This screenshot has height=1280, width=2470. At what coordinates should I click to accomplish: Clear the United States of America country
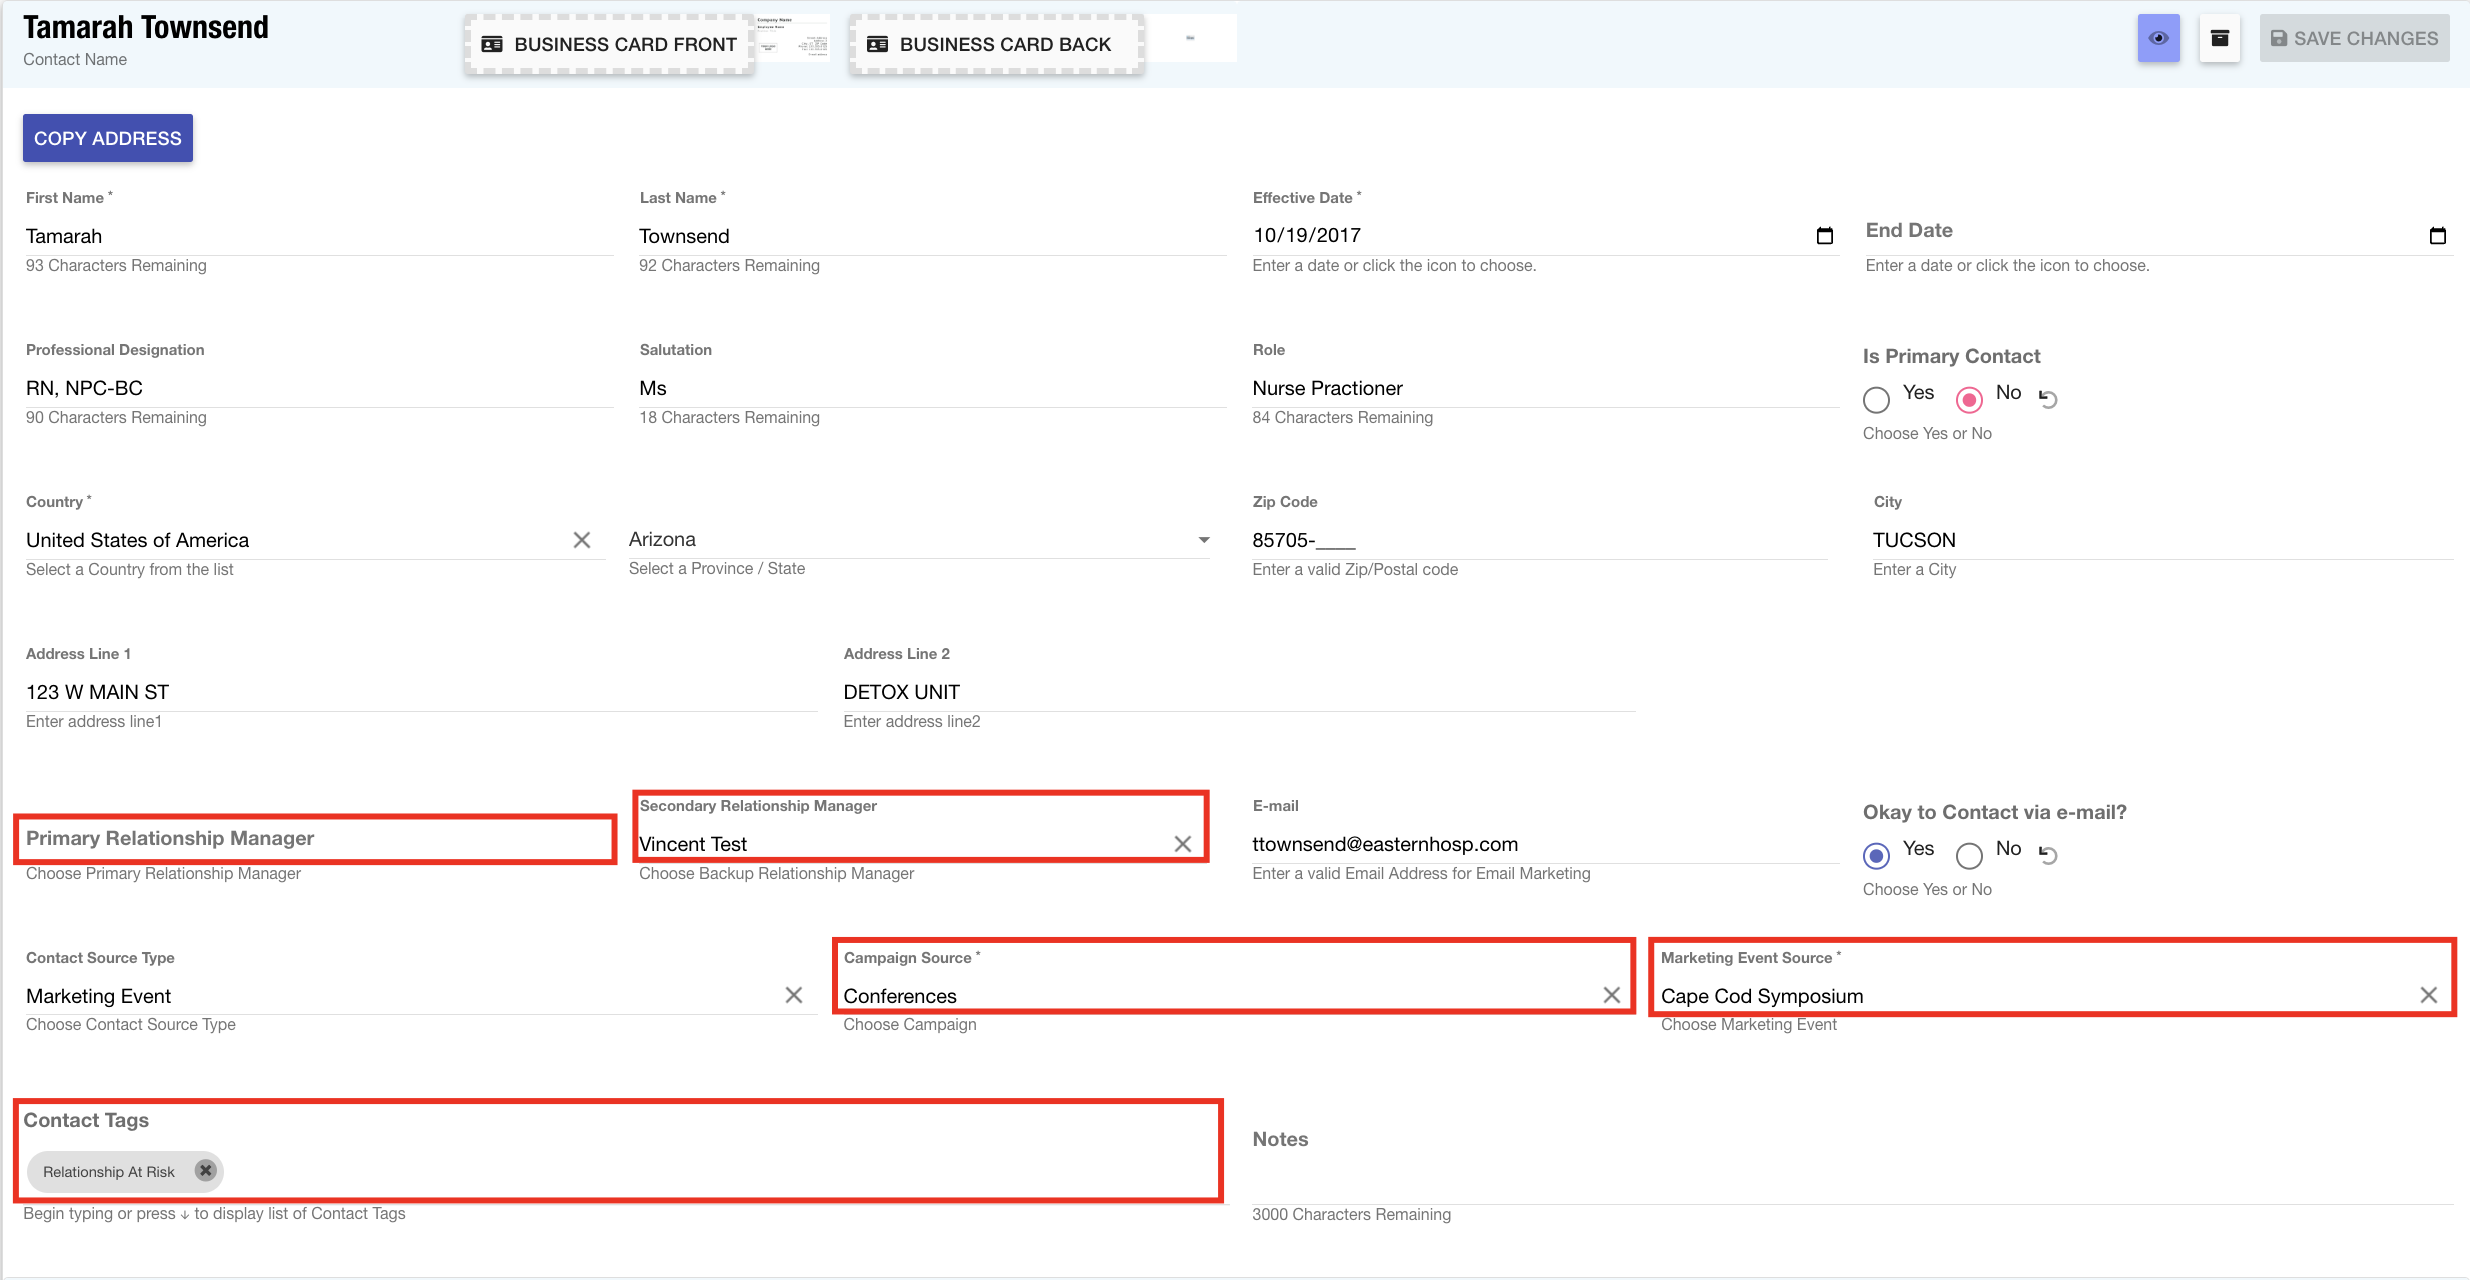click(581, 540)
